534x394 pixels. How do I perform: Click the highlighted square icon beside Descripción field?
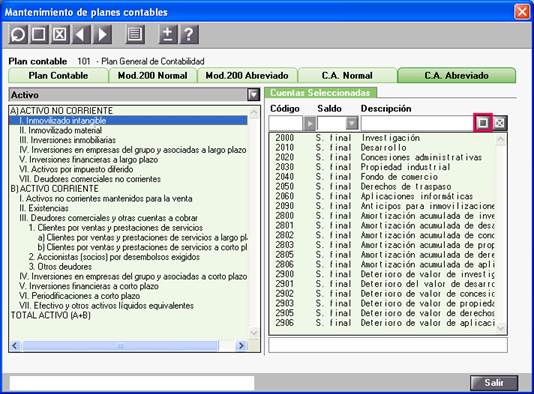pos(483,123)
